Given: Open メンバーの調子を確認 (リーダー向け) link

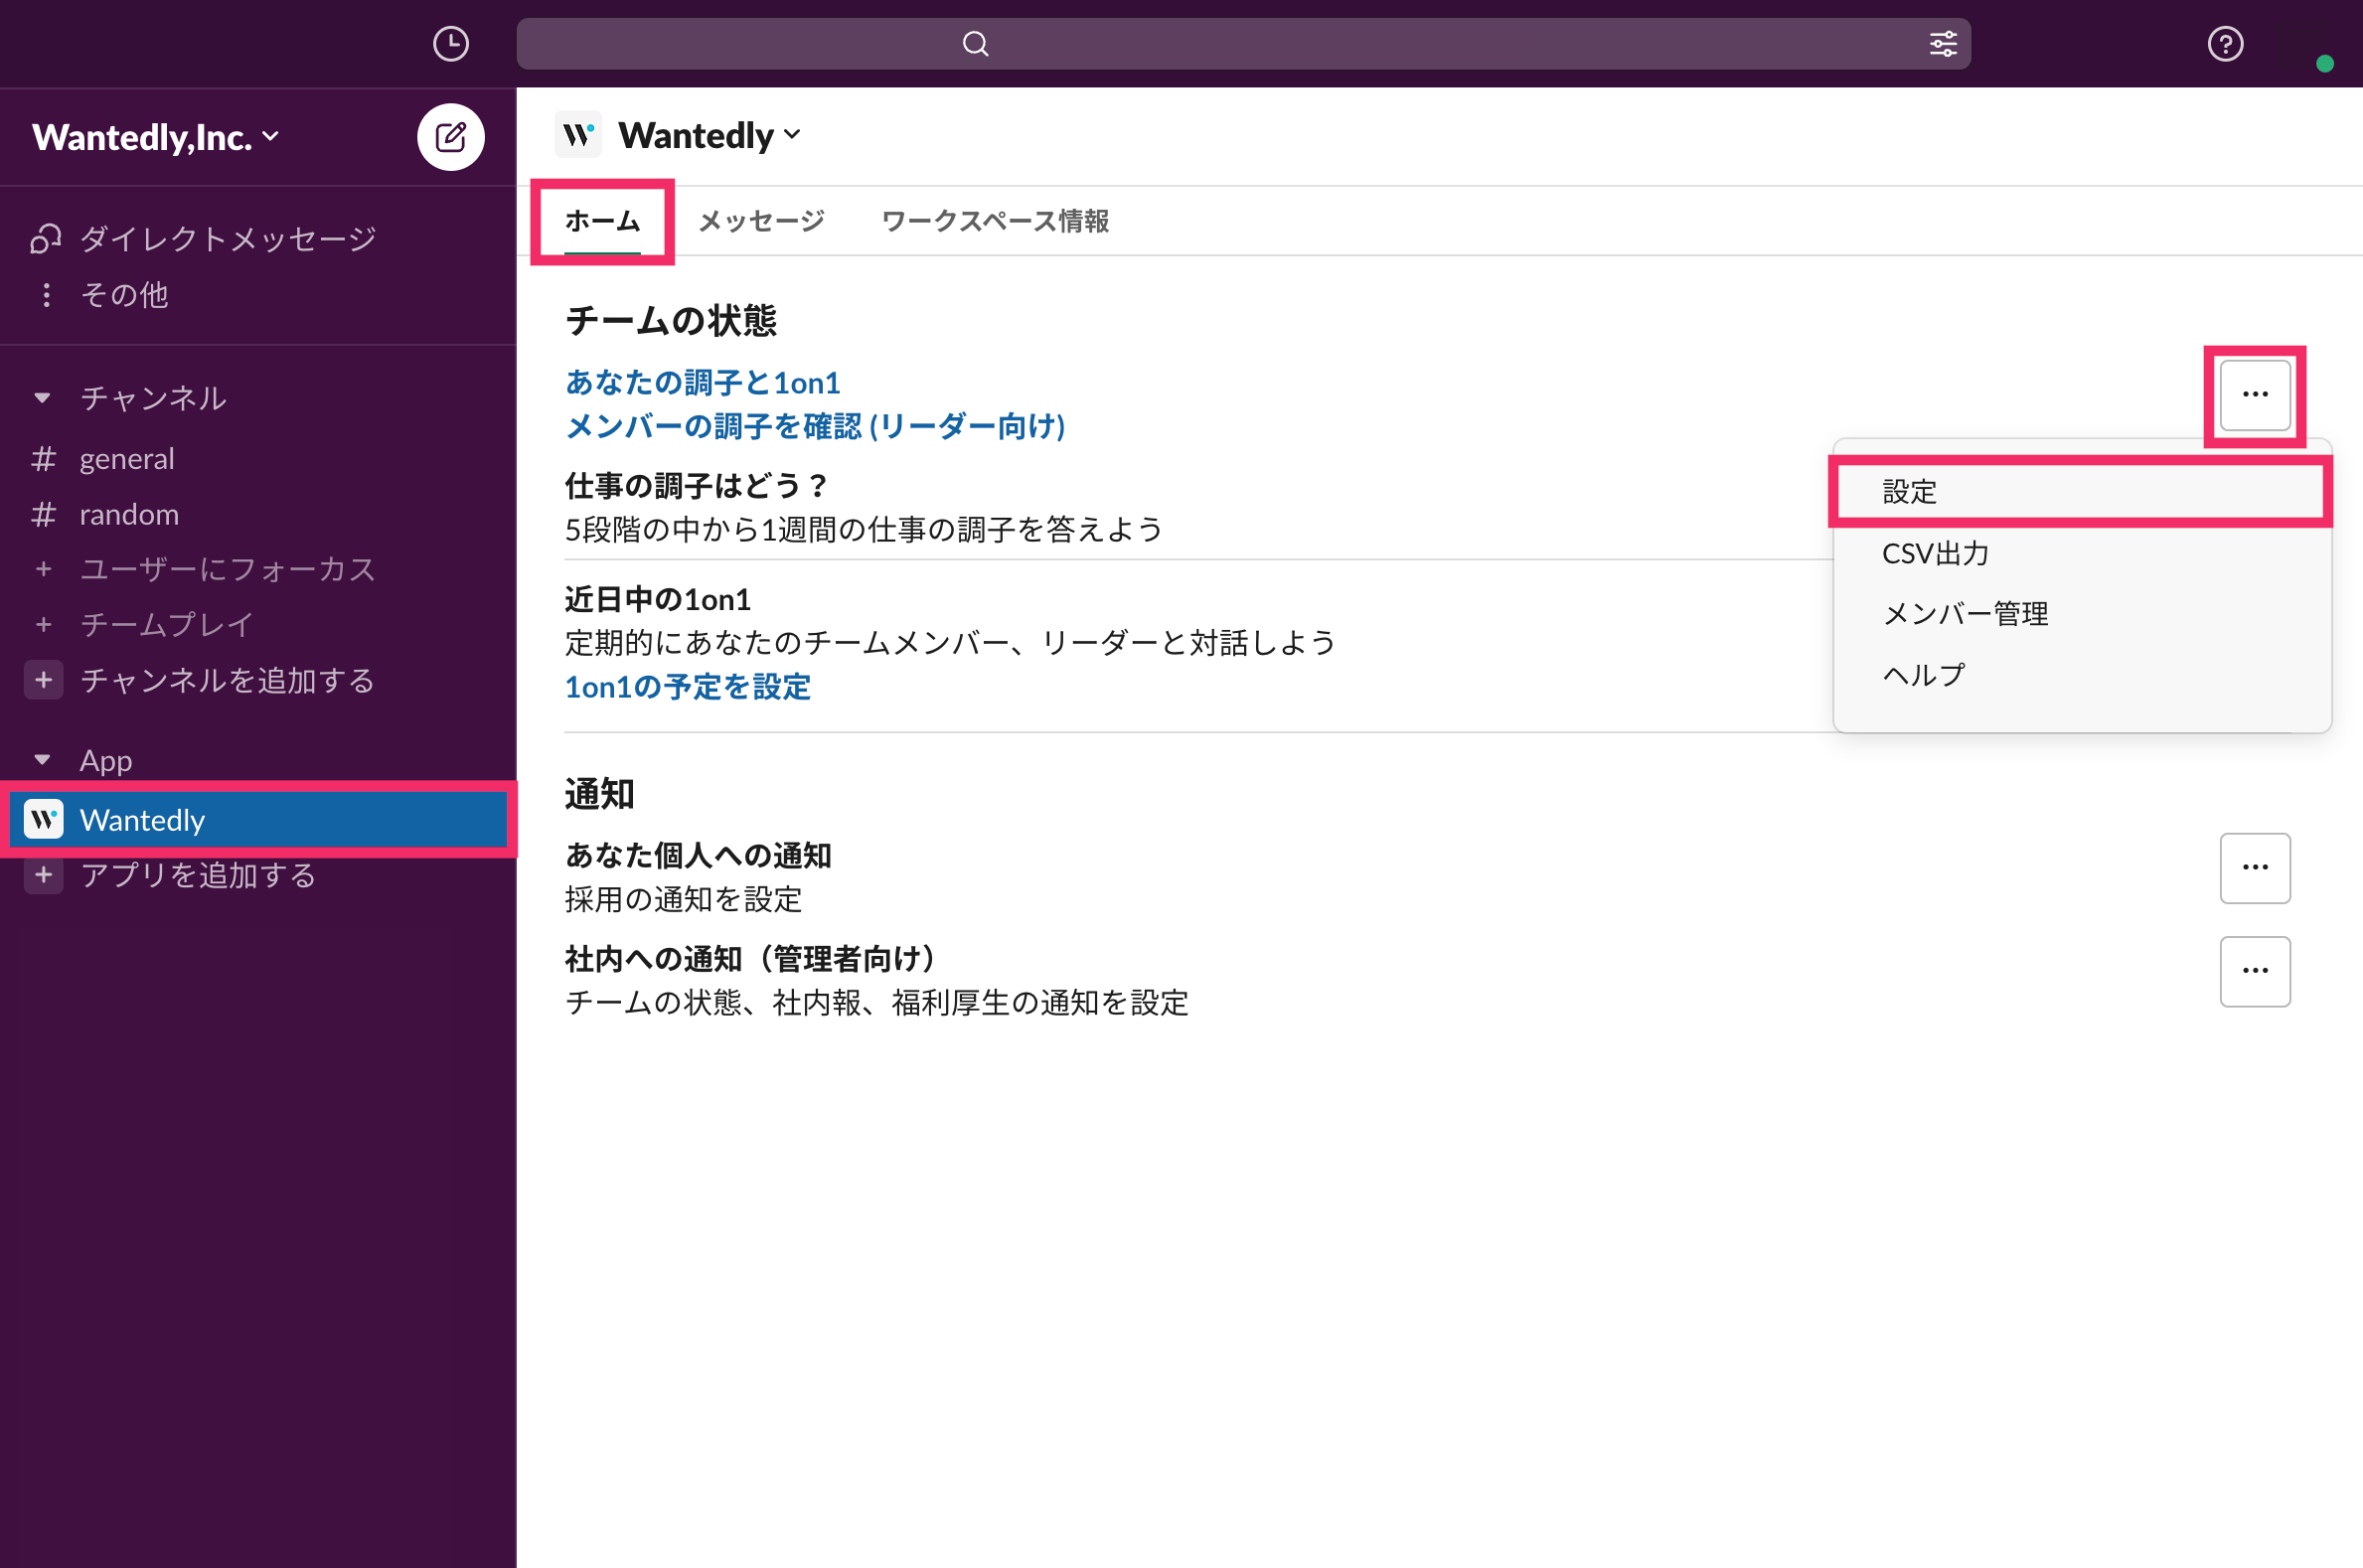Looking at the screenshot, I should 815,427.
